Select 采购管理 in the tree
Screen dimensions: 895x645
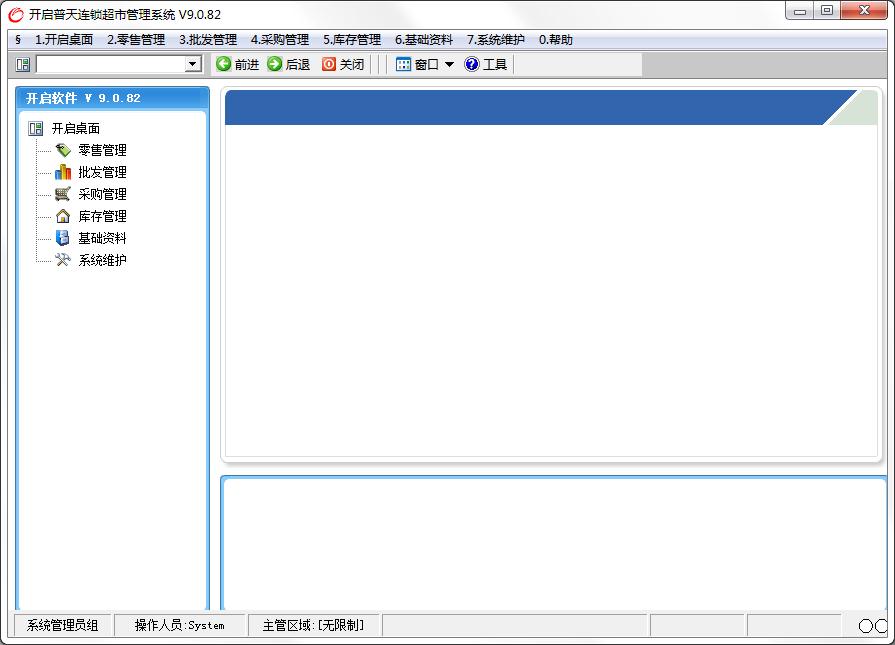click(x=102, y=194)
